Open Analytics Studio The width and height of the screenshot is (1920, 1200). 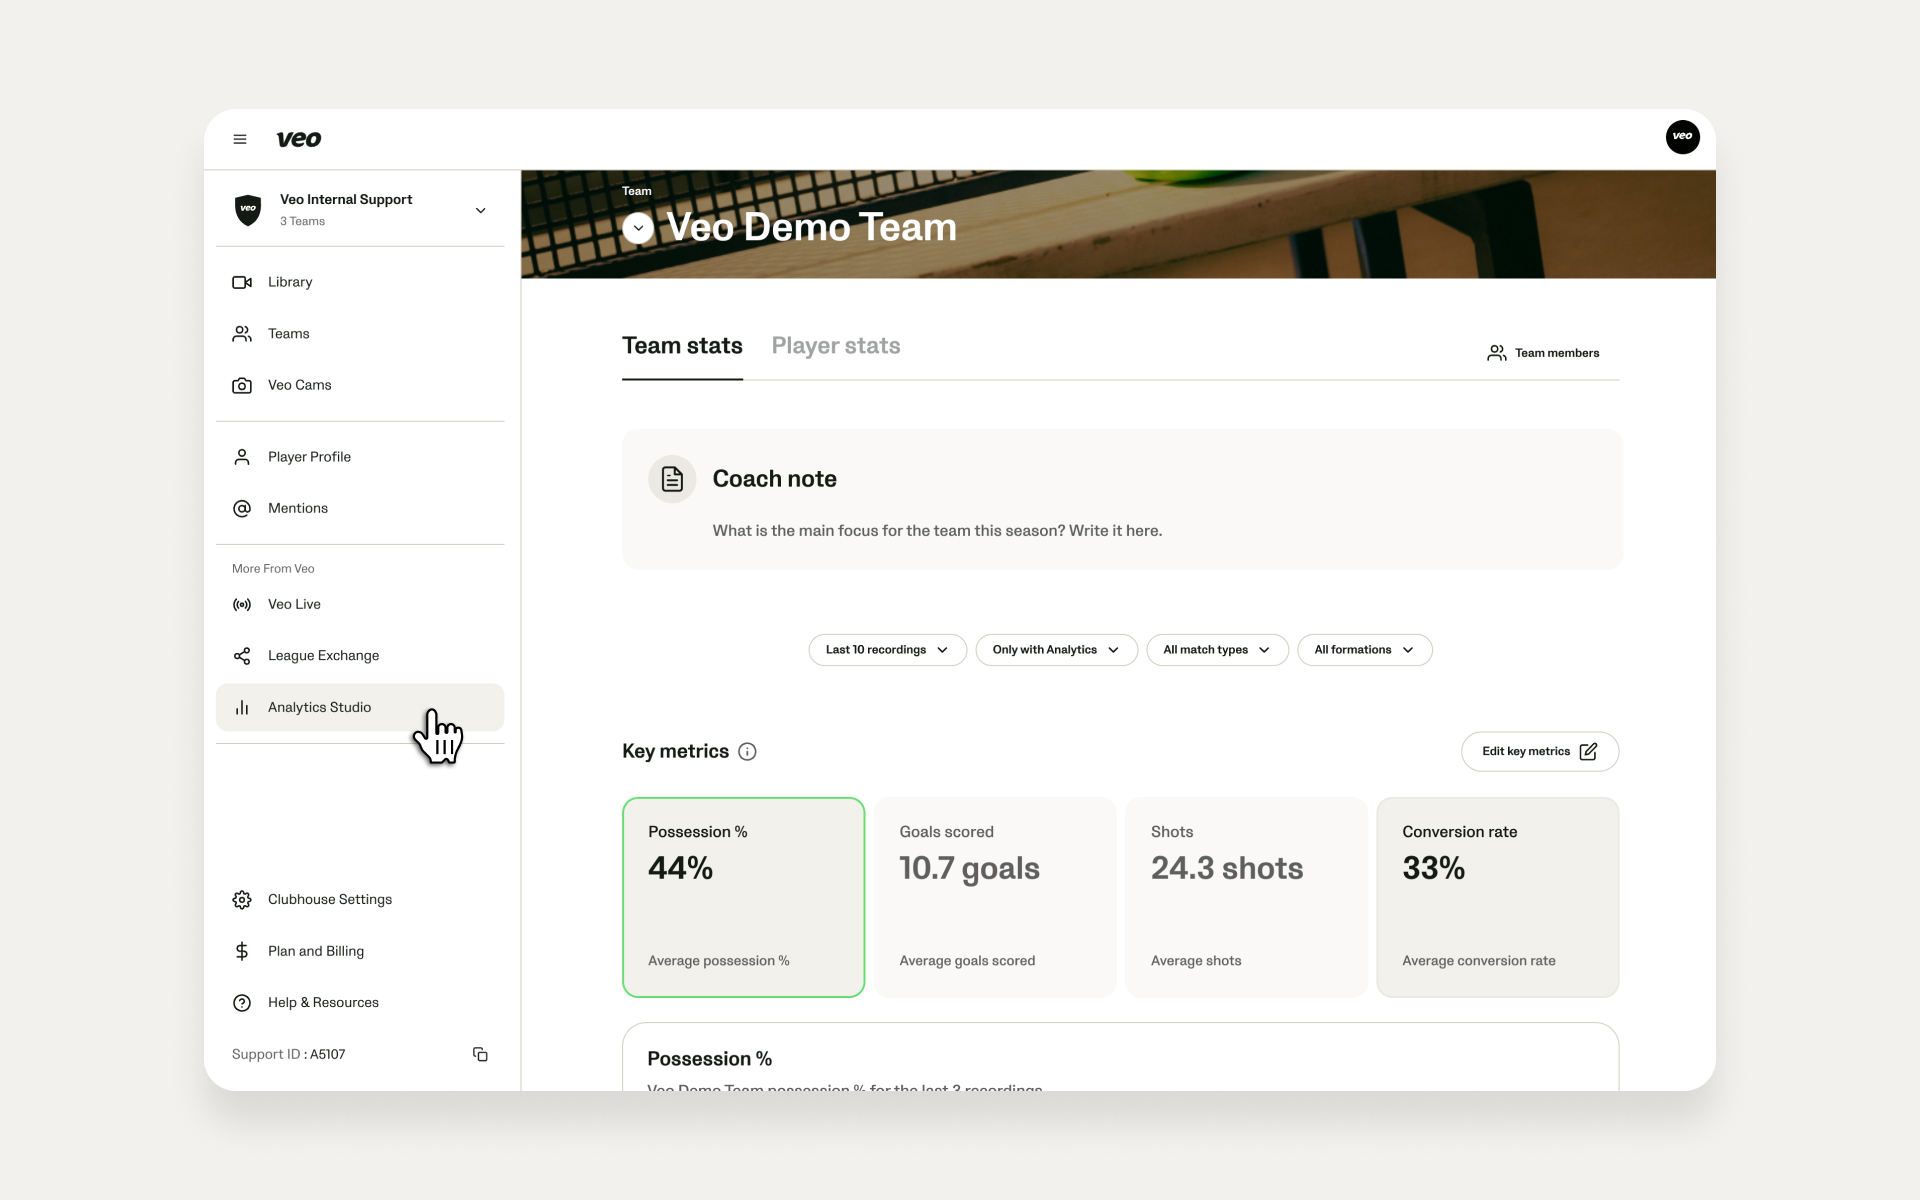(x=319, y=707)
